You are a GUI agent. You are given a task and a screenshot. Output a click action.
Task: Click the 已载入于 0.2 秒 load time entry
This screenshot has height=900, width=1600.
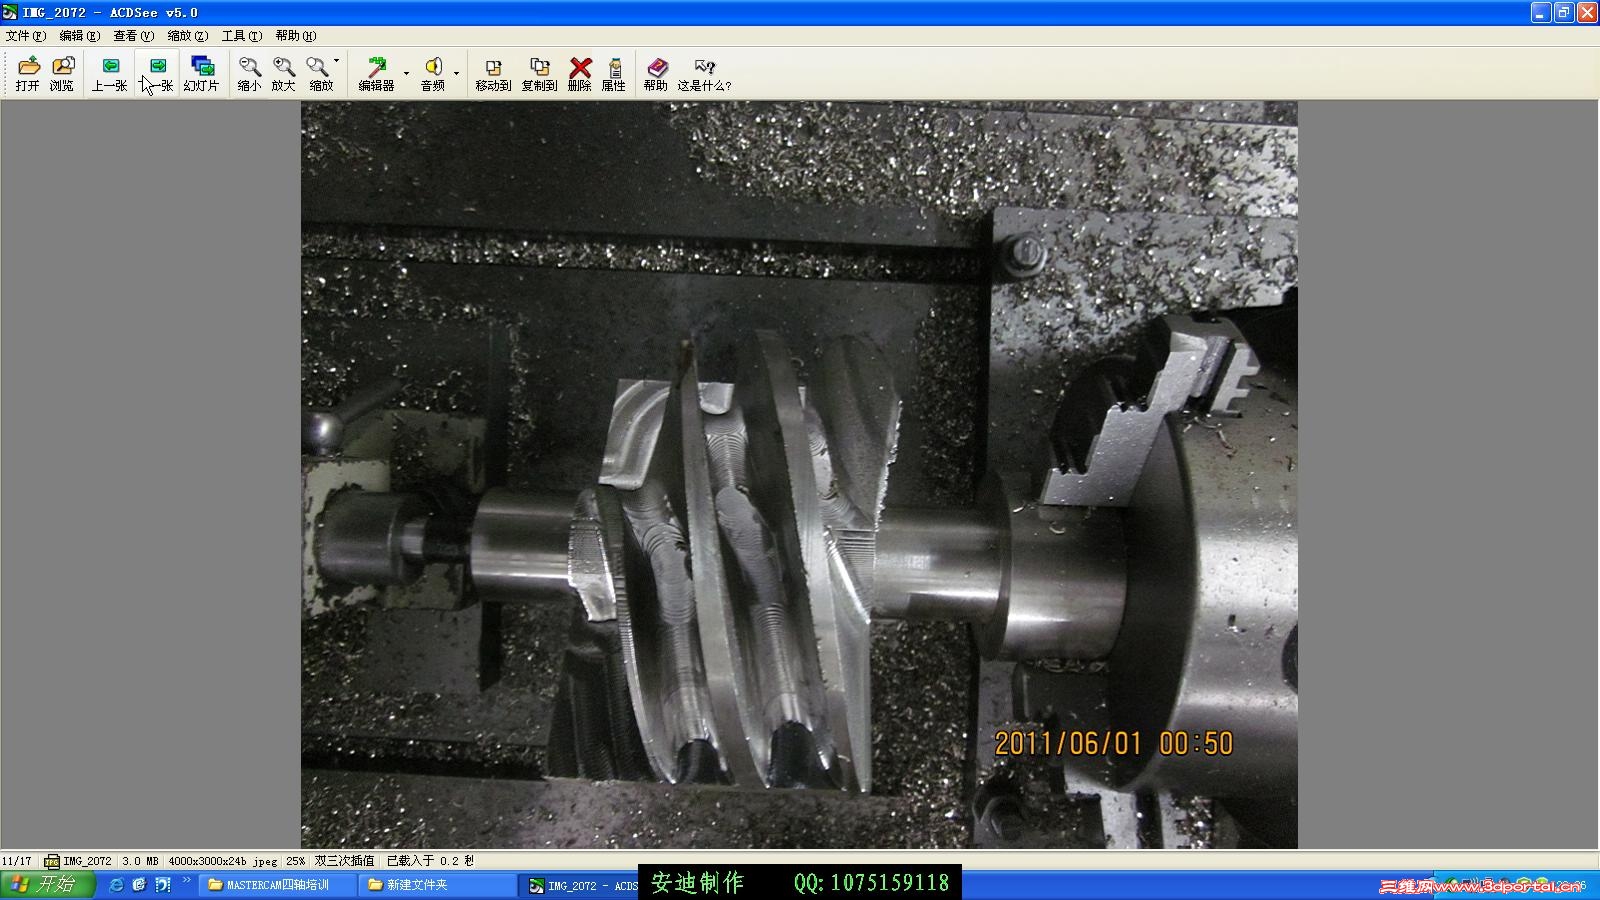431,861
